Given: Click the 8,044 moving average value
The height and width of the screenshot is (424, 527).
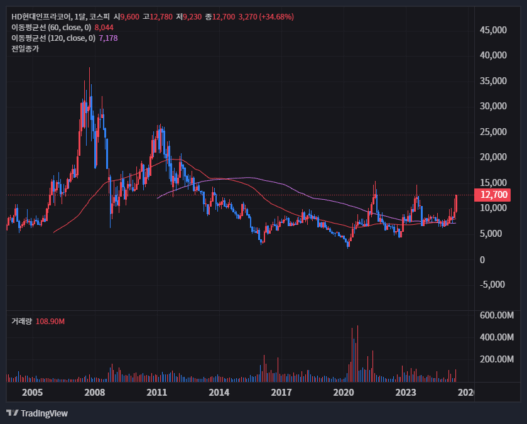Looking at the screenshot, I should tap(104, 28).
